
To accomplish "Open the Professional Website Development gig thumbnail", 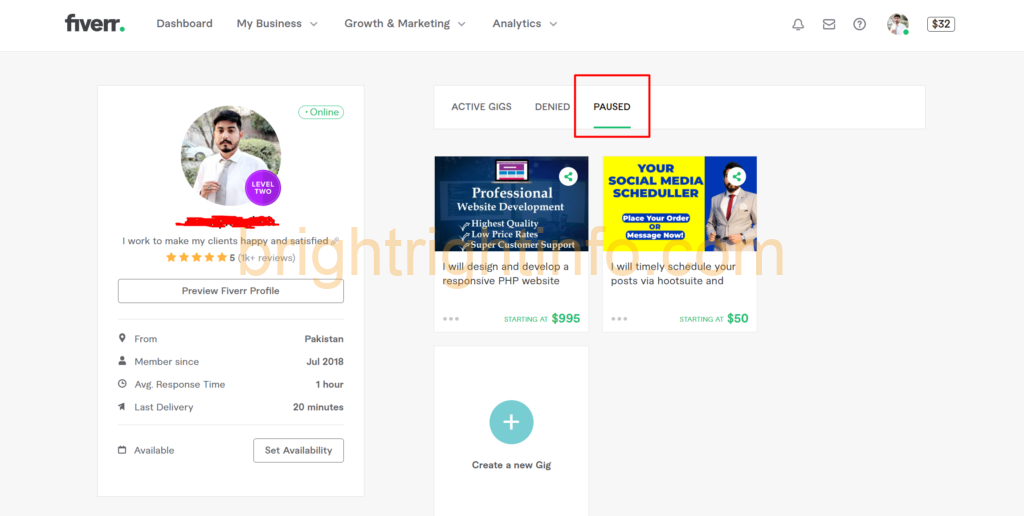I will pyautogui.click(x=511, y=204).
